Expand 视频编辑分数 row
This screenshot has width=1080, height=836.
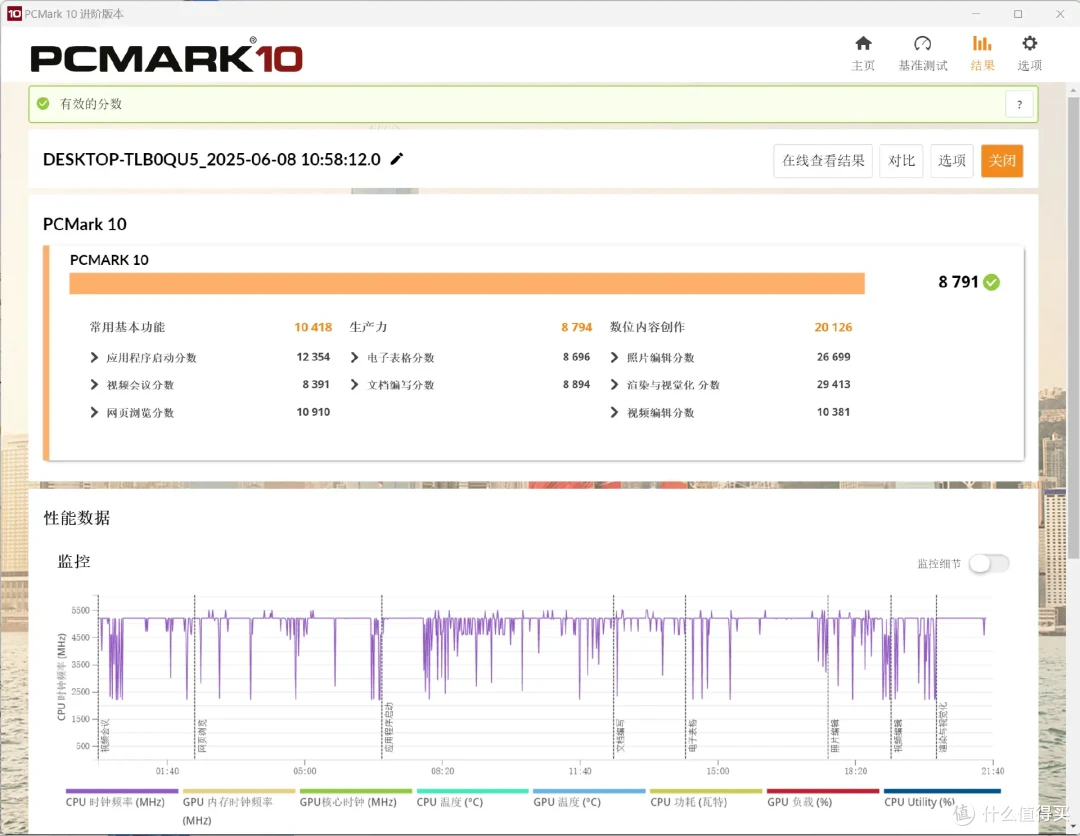pos(614,412)
